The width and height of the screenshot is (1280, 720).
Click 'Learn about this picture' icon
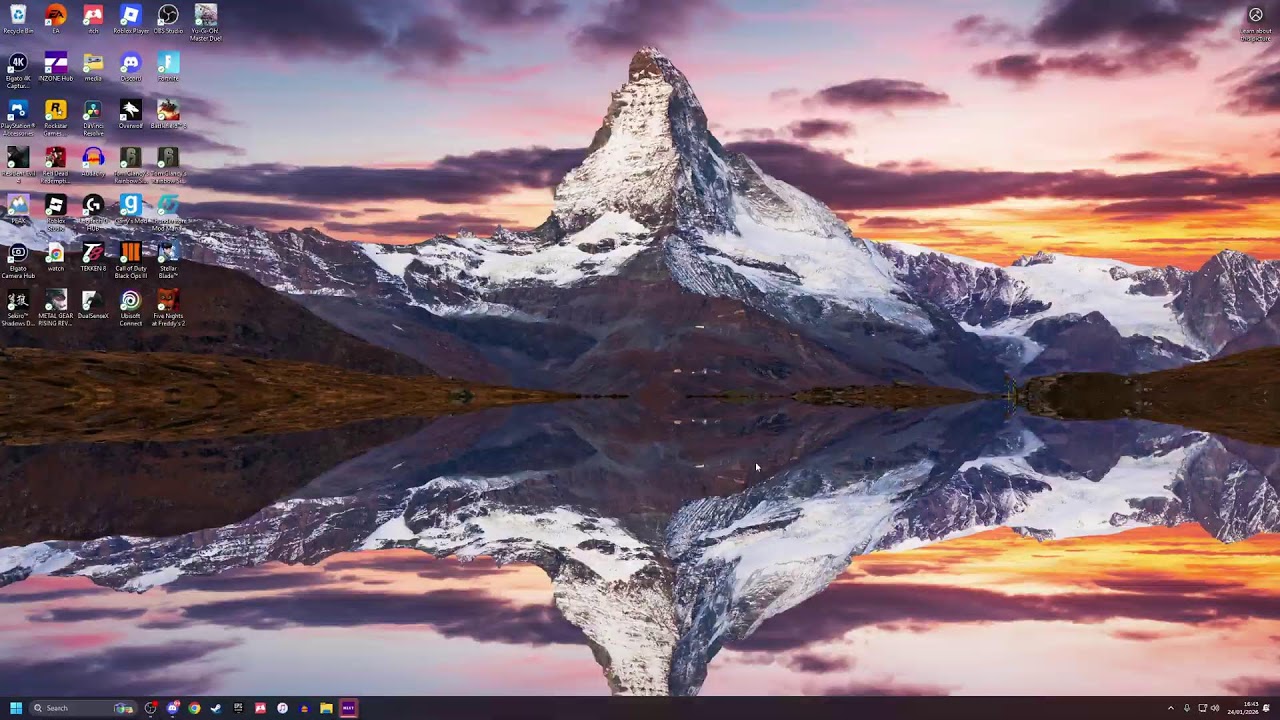pyautogui.click(x=1256, y=22)
